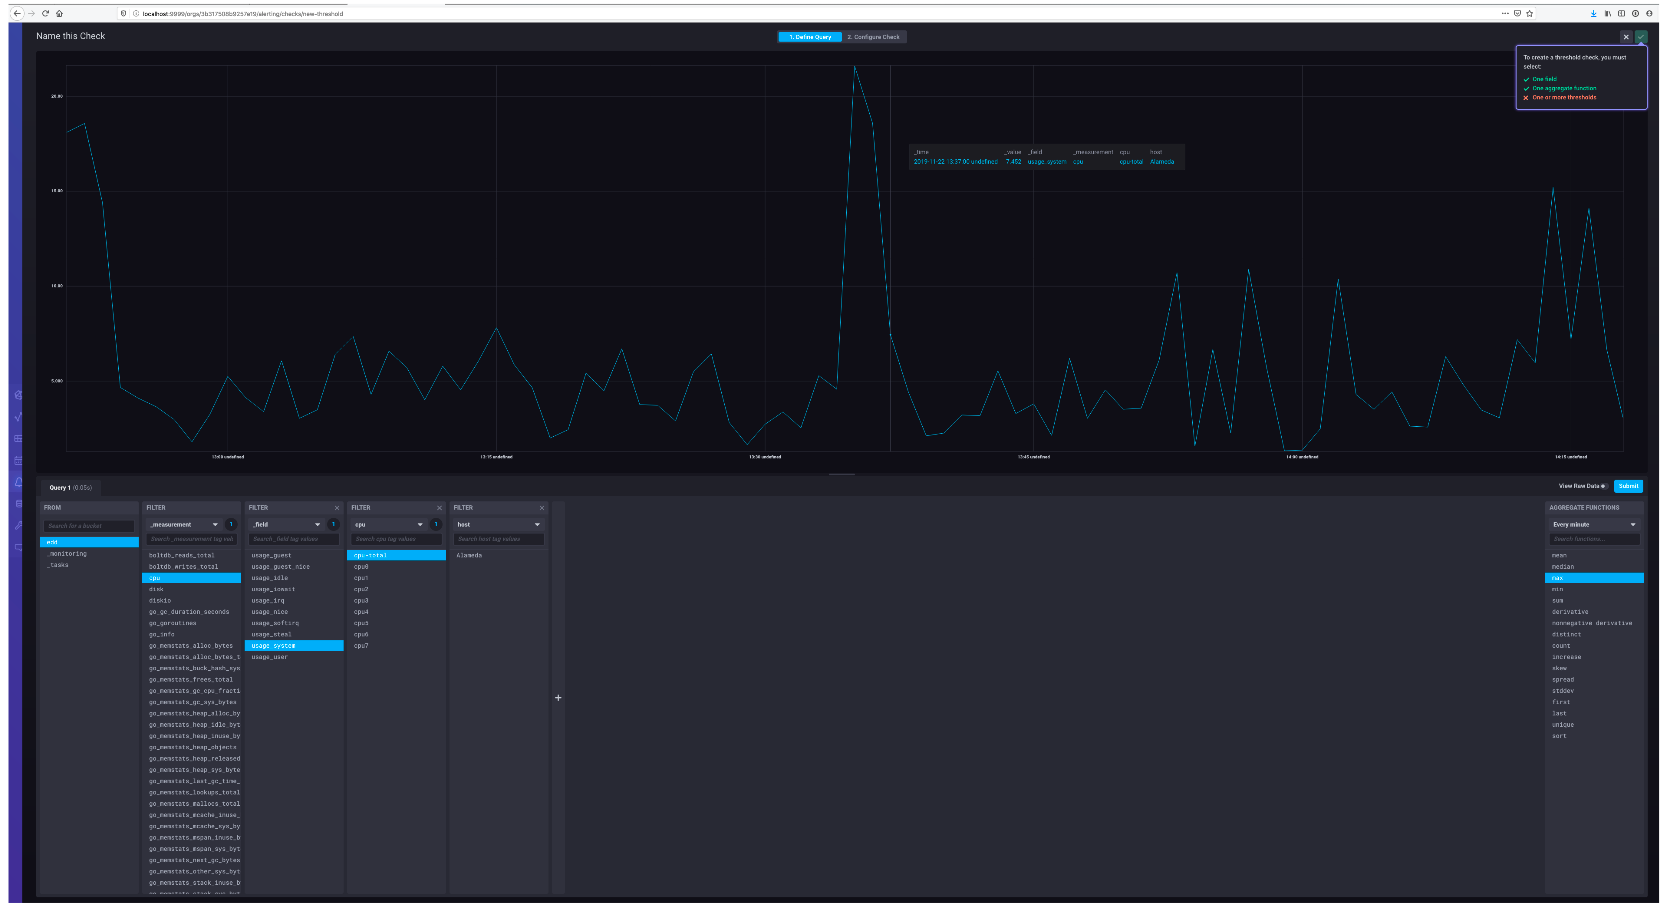
Task: Select the cpu7 tag value
Action: (x=396, y=646)
